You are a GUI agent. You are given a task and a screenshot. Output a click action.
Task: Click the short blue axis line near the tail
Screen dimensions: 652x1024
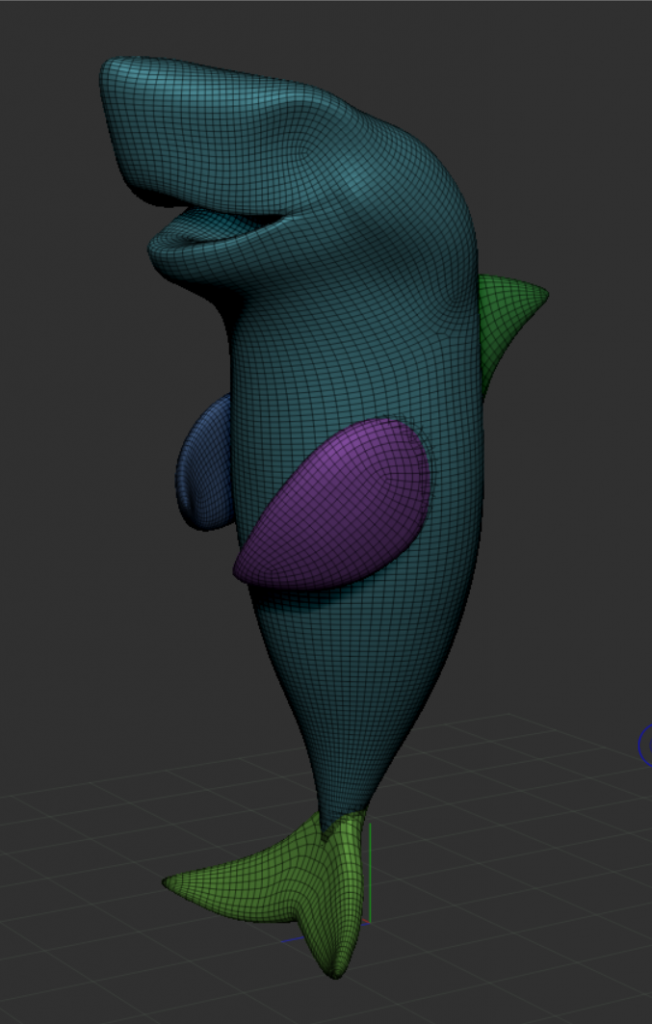click(x=294, y=940)
